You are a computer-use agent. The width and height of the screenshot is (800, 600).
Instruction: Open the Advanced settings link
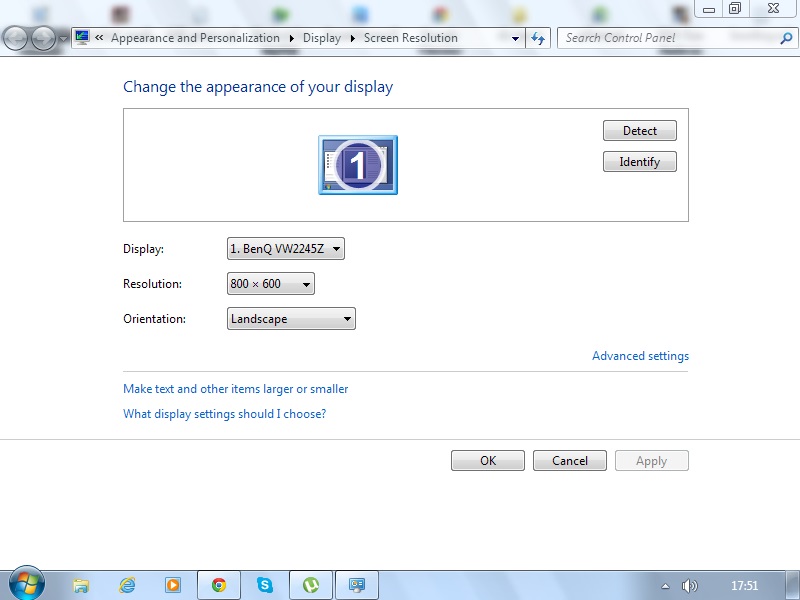point(640,356)
